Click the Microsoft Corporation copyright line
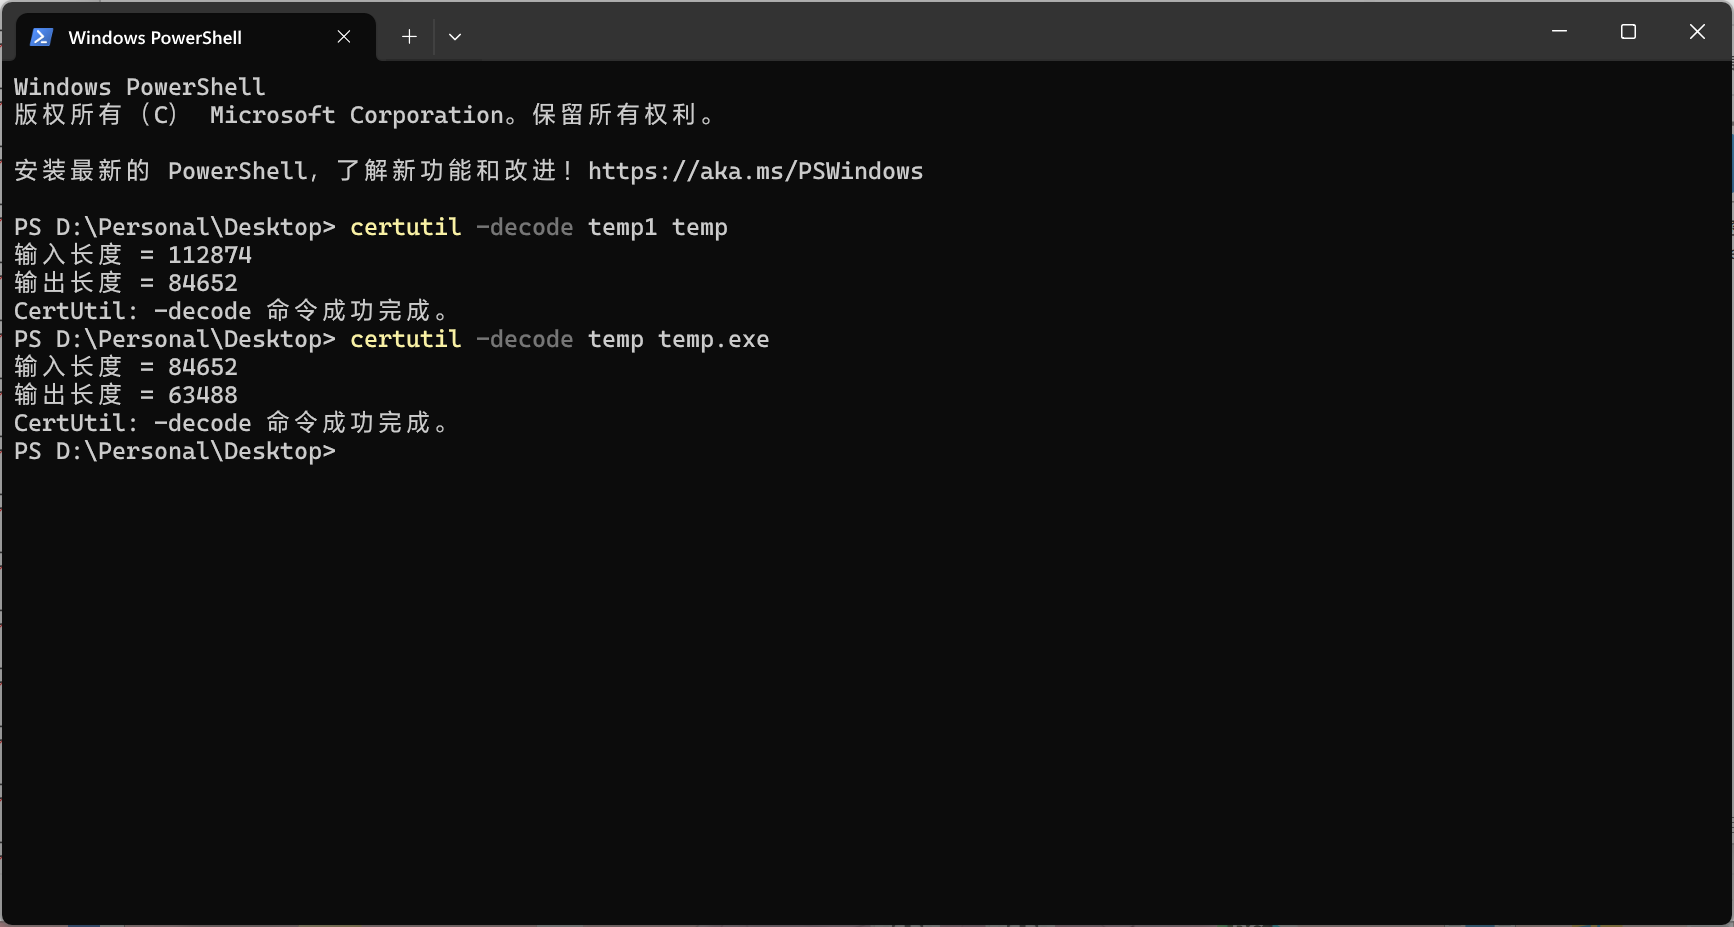This screenshot has width=1734, height=927. pos(366,115)
